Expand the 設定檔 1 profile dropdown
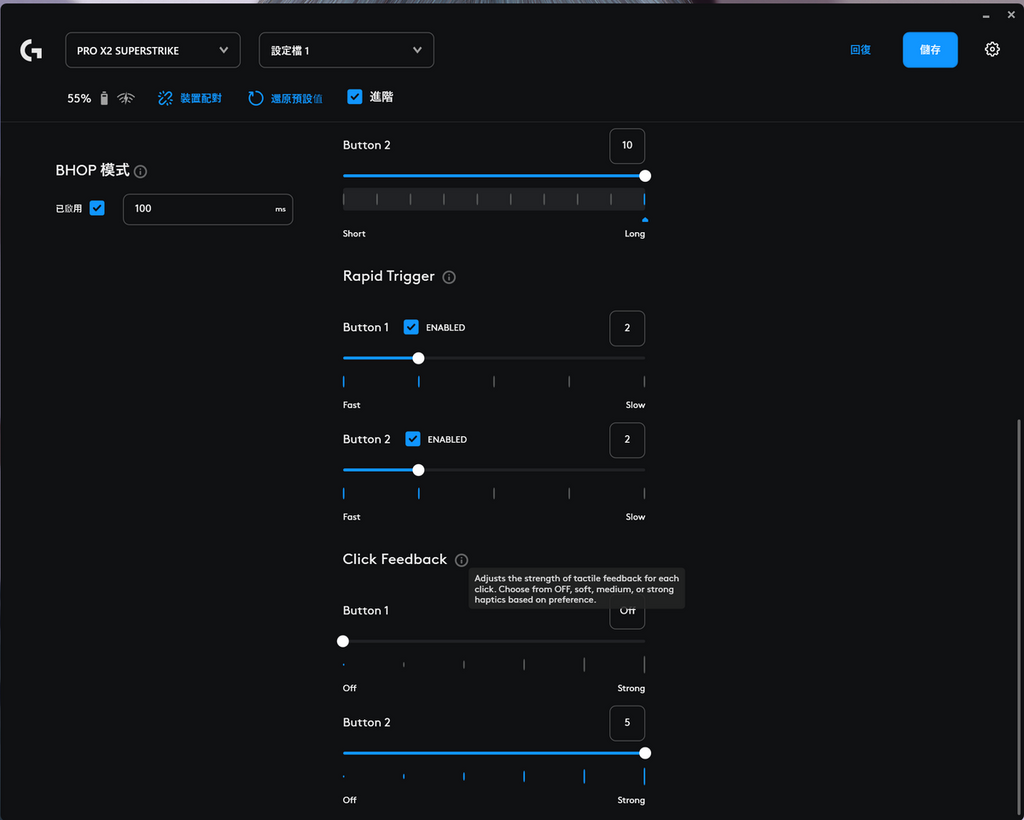The image size is (1024, 820). 346,50
